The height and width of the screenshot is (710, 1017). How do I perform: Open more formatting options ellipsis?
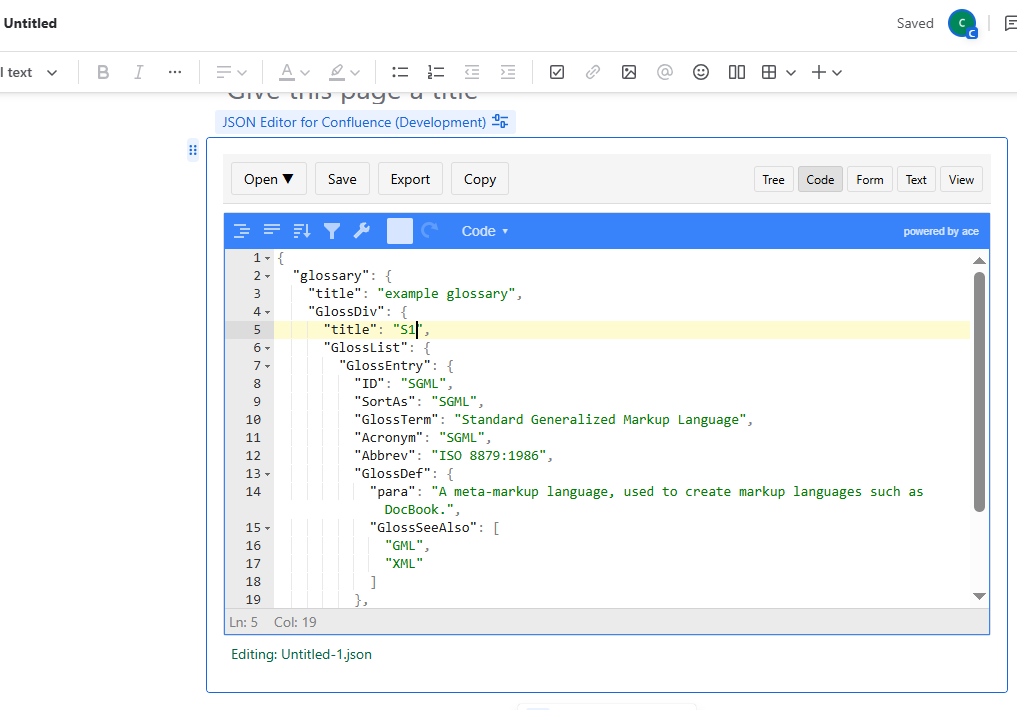[x=174, y=72]
